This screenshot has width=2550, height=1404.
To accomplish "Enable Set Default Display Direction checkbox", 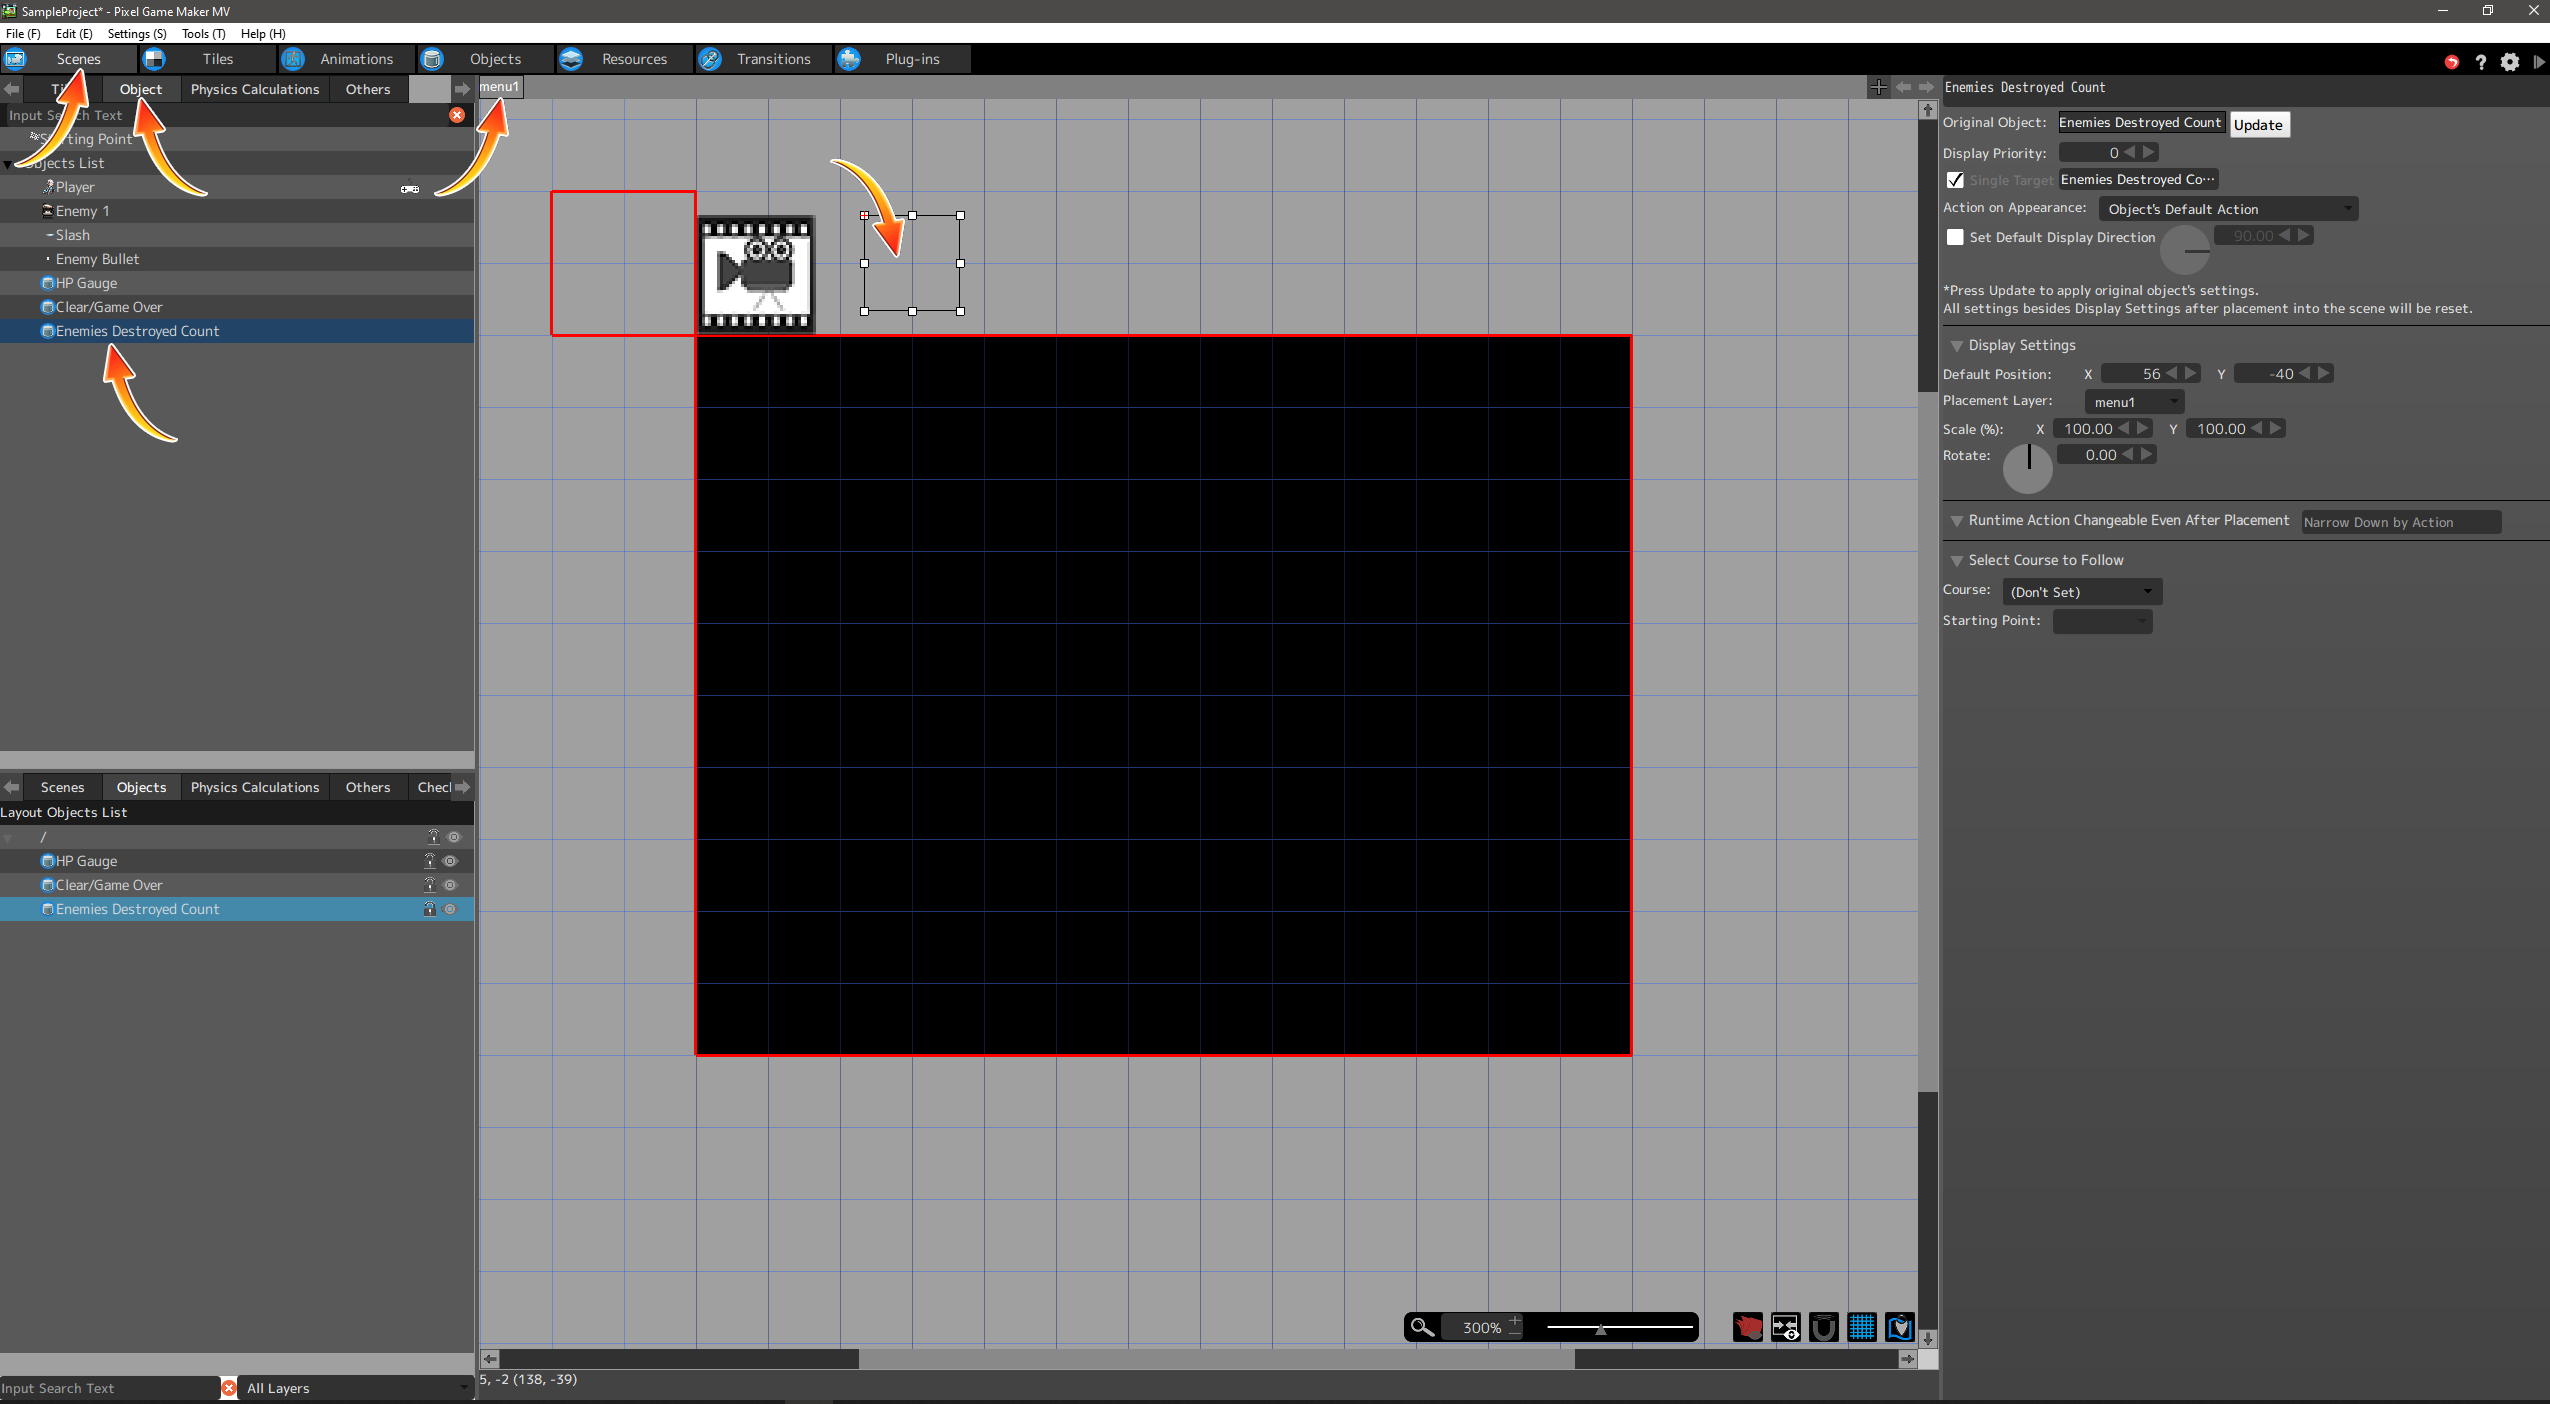I will (x=1955, y=237).
